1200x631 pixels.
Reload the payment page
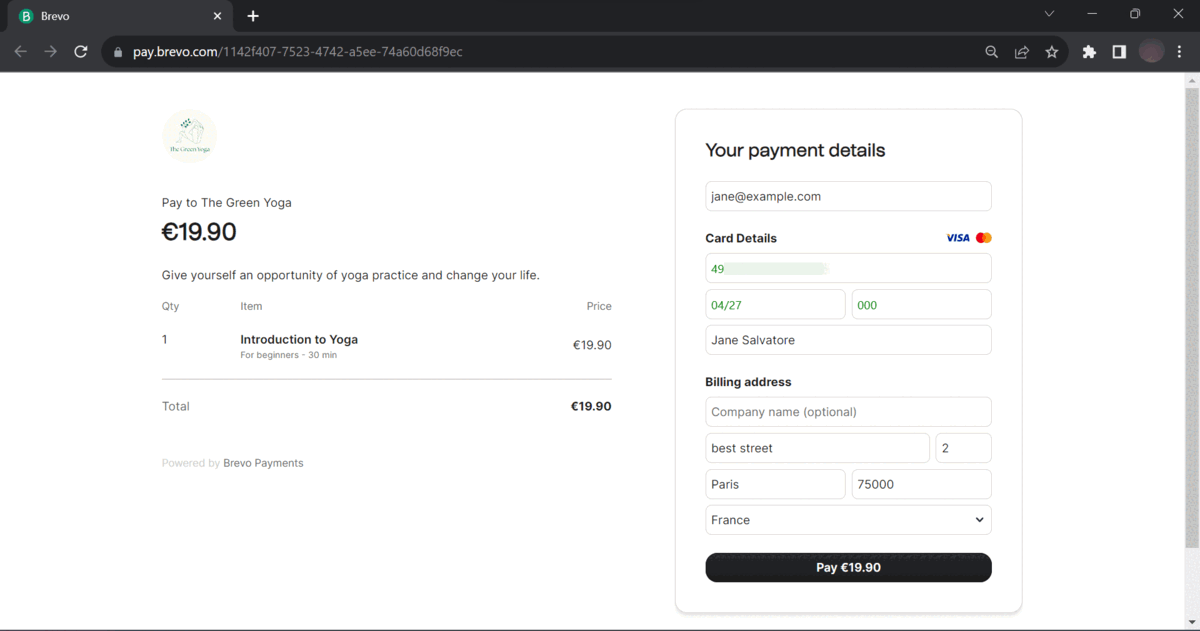click(80, 51)
